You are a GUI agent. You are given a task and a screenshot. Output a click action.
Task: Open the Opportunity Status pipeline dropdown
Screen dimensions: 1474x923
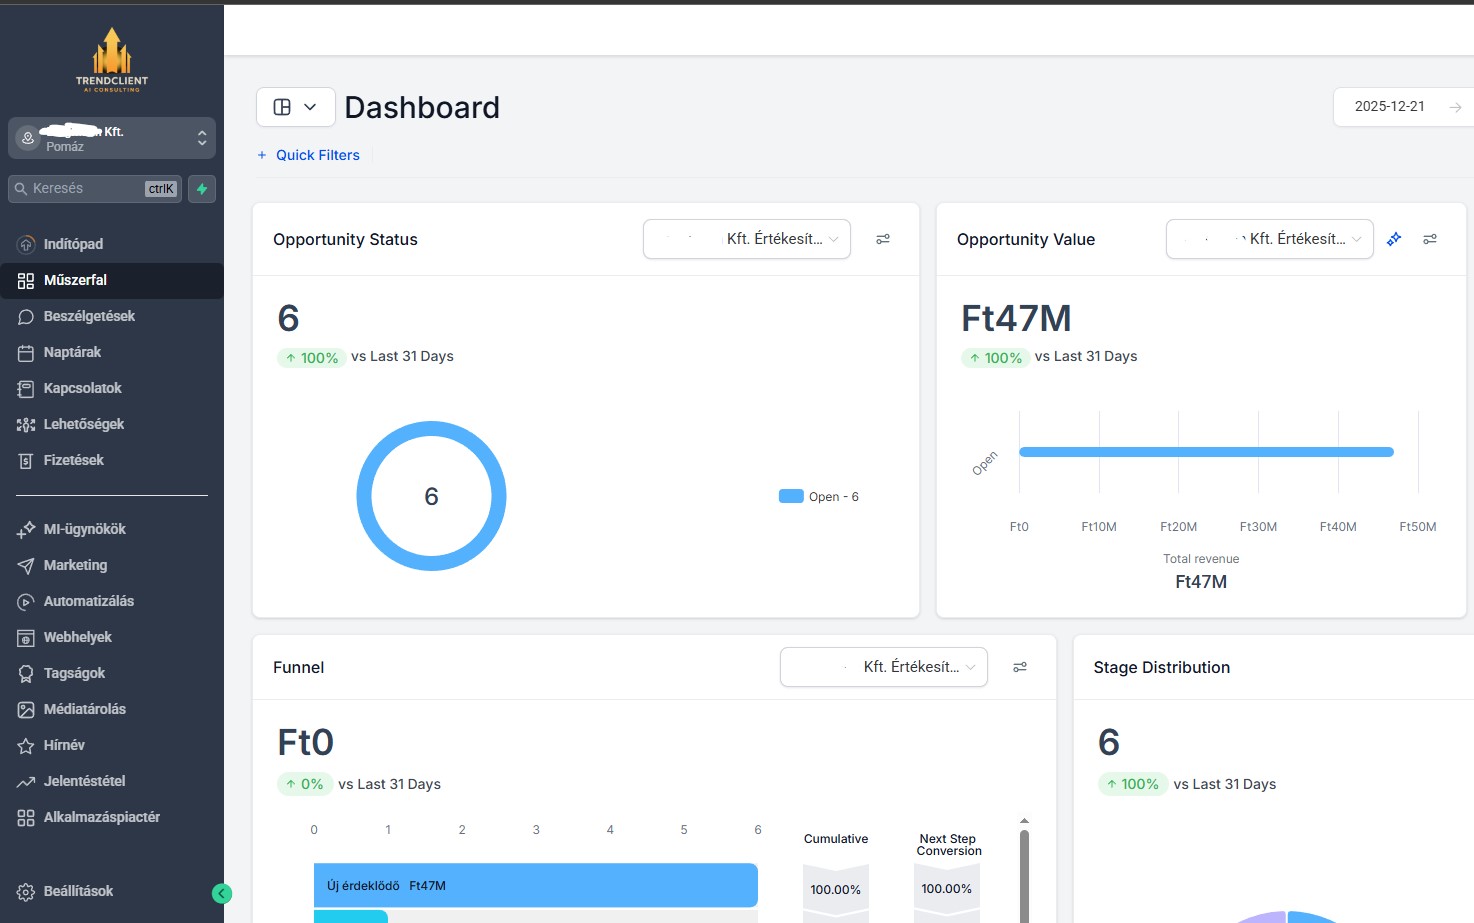[747, 239]
